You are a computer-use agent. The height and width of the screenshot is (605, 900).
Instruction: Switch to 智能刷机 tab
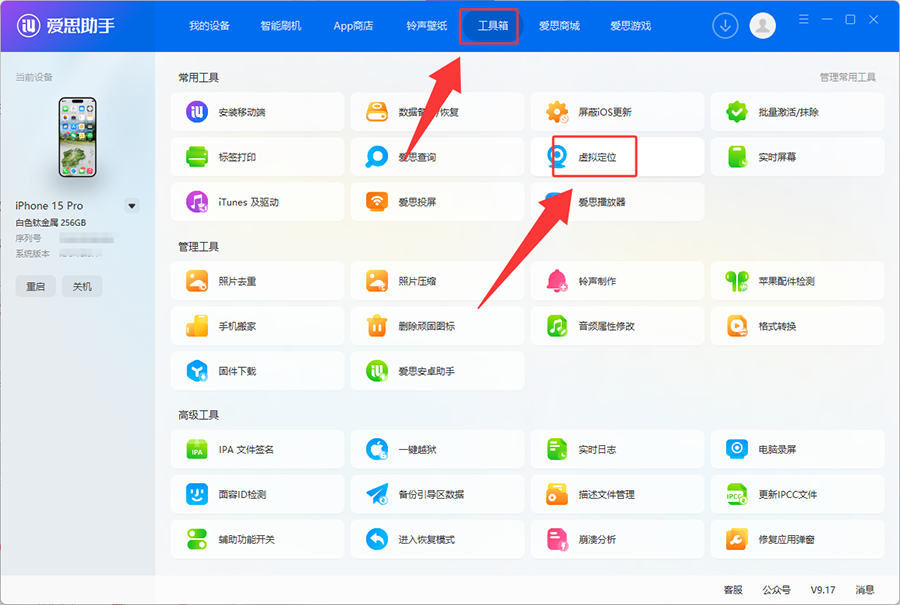point(281,26)
